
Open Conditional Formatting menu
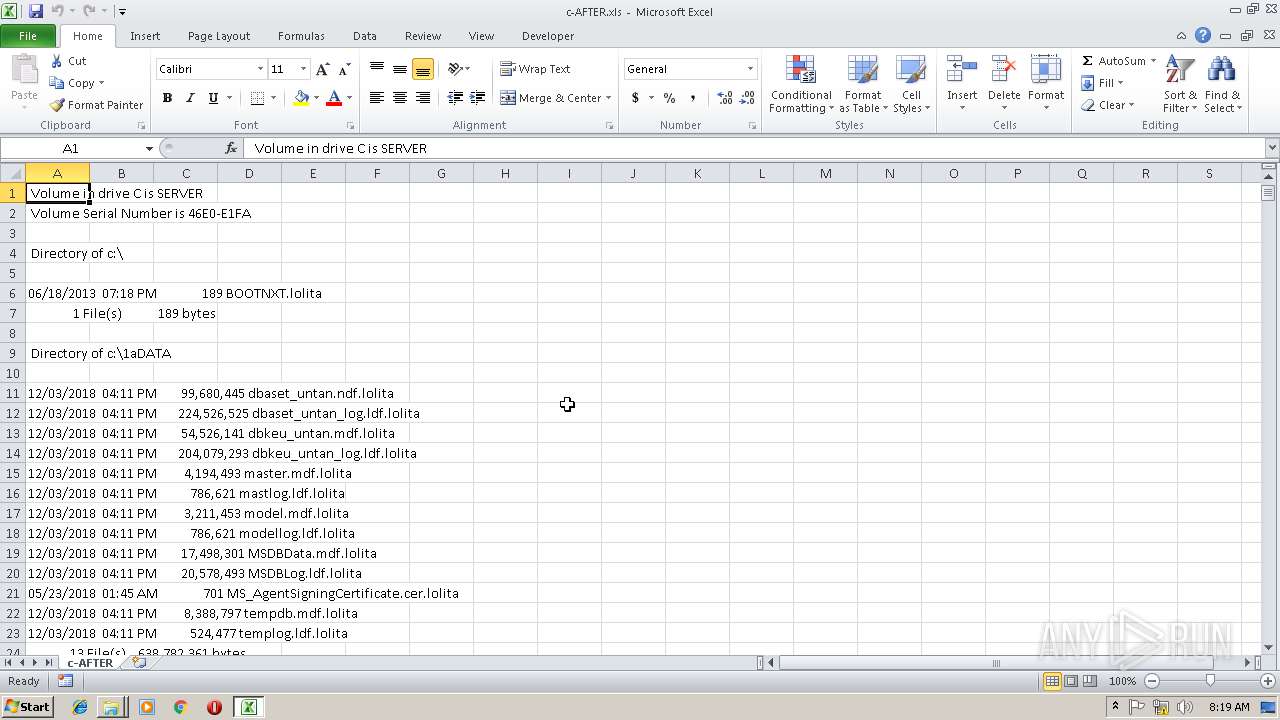click(x=800, y=85)
